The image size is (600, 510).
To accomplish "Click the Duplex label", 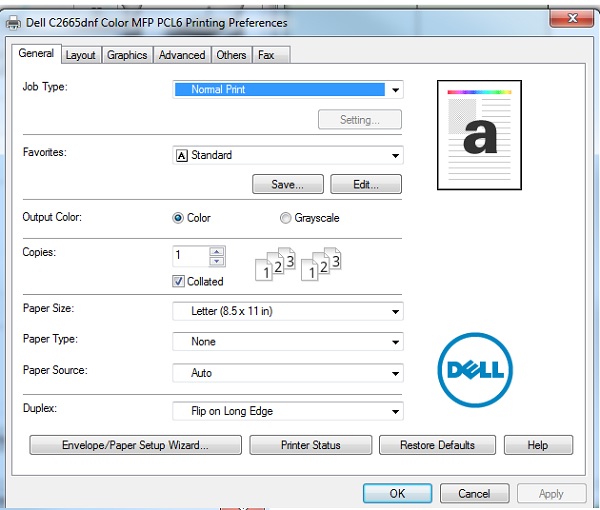I will click(x=40, y=408).
